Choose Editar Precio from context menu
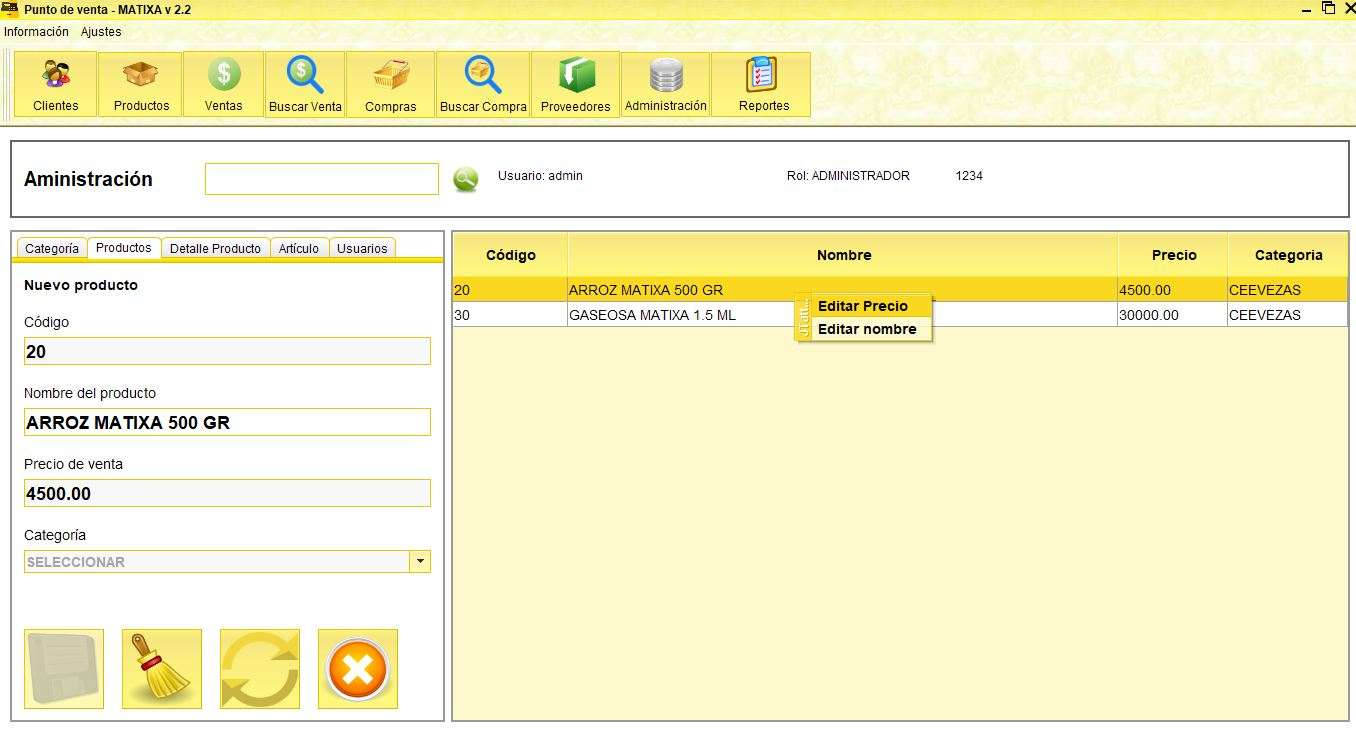The width and height of the screenshot is (1356, 729). click(863, 306)
